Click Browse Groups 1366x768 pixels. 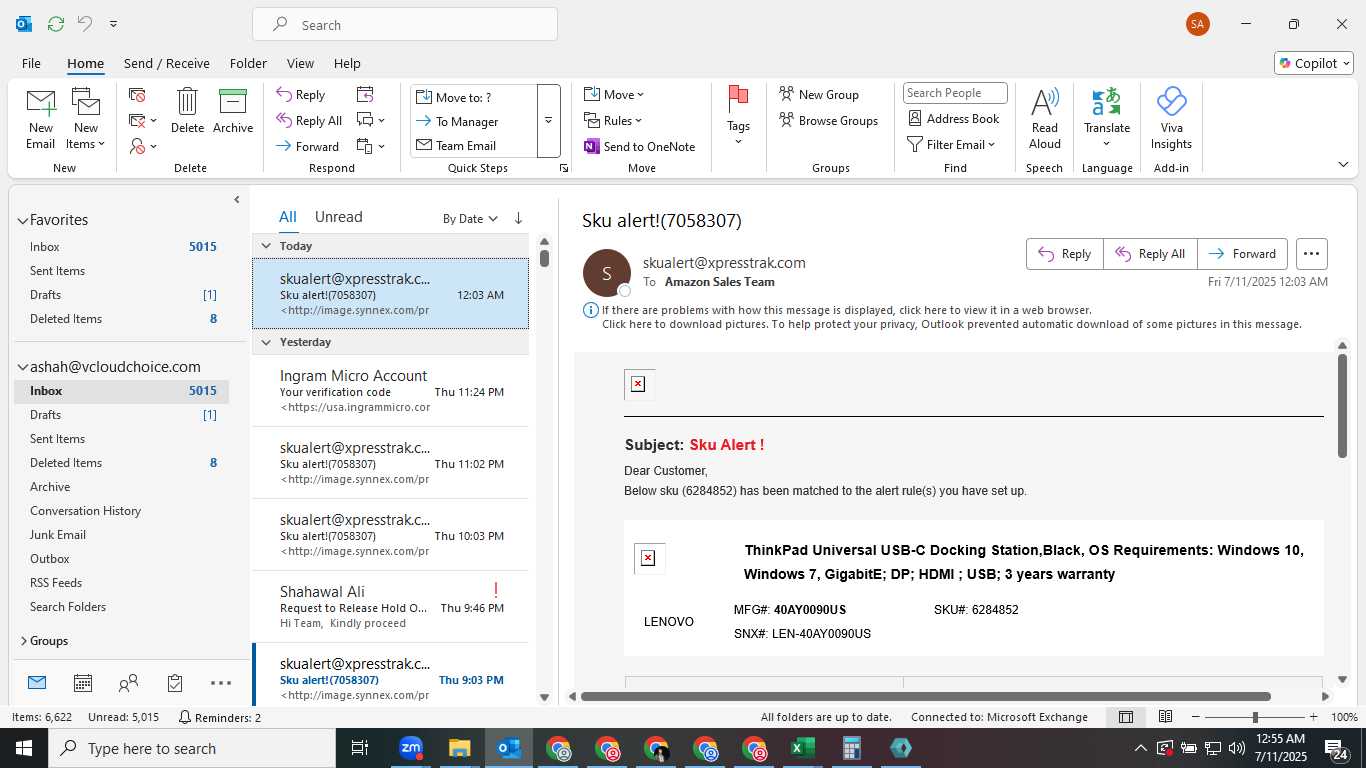coord(828,121)
